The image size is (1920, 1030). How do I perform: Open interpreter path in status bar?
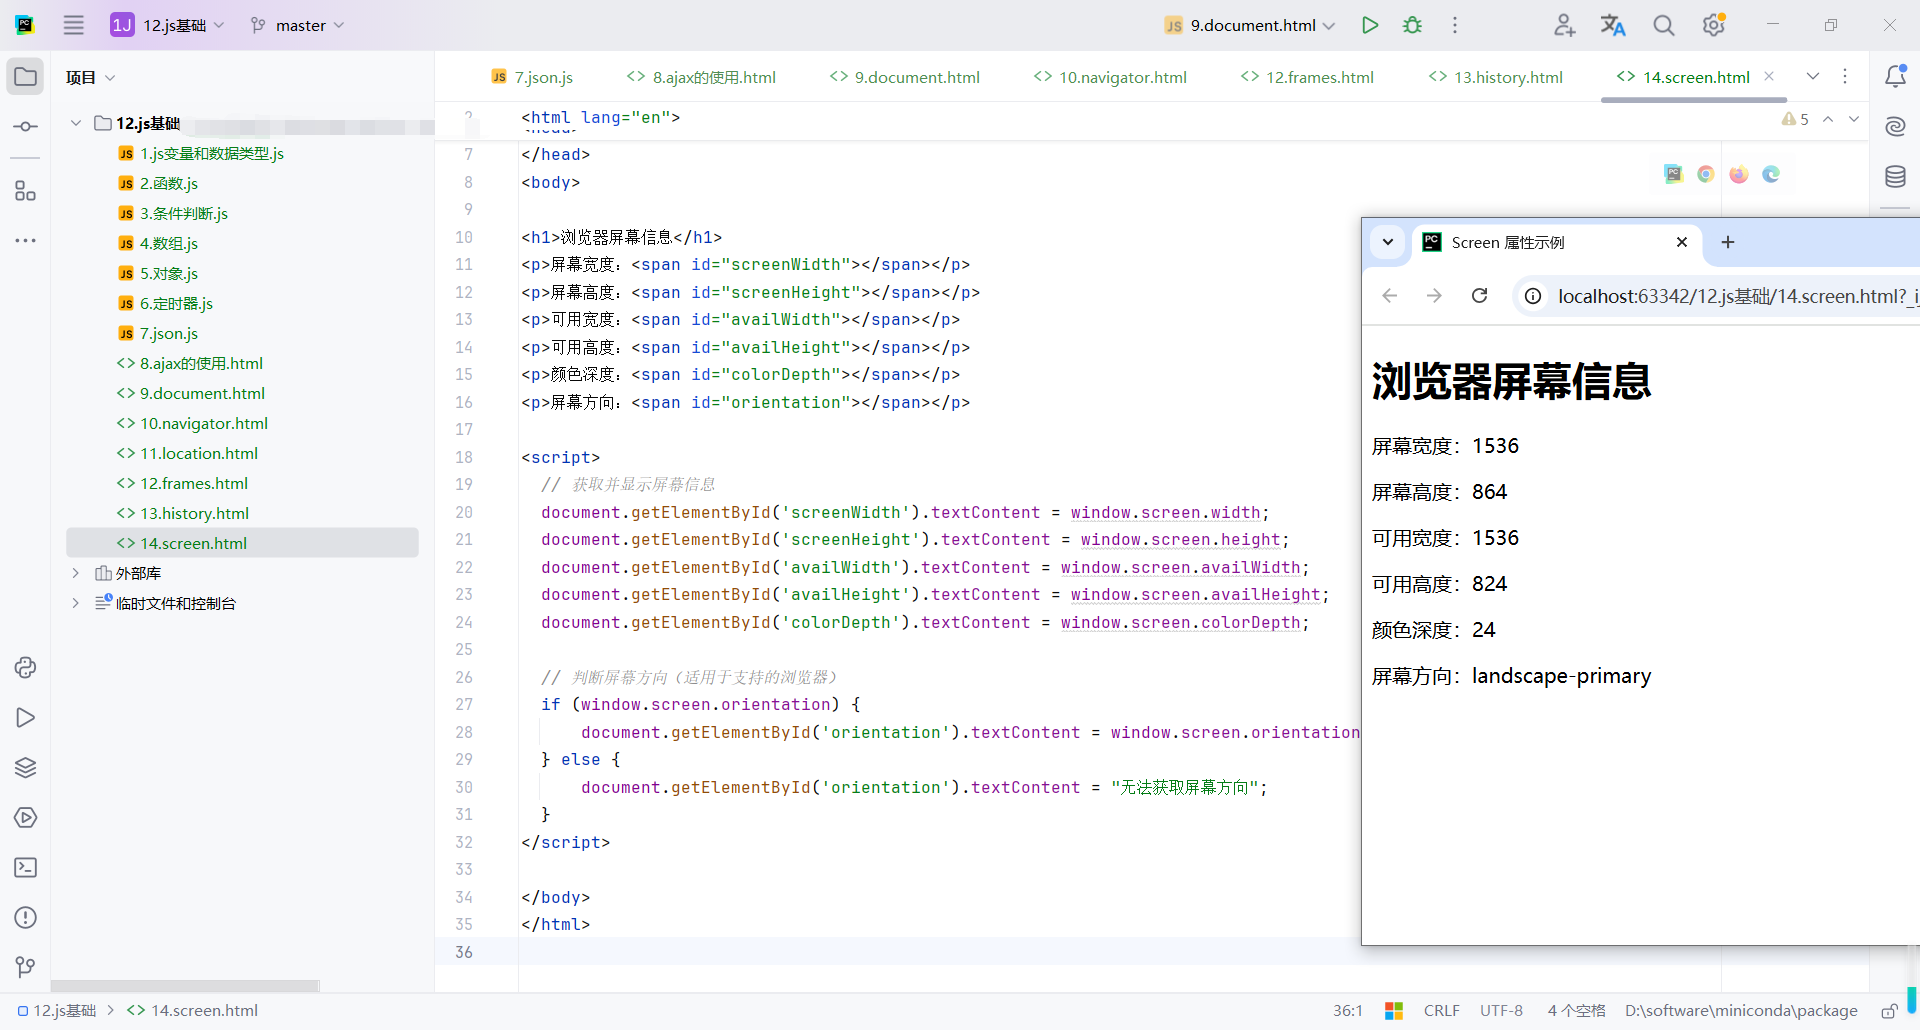tap(1741, 1011)
